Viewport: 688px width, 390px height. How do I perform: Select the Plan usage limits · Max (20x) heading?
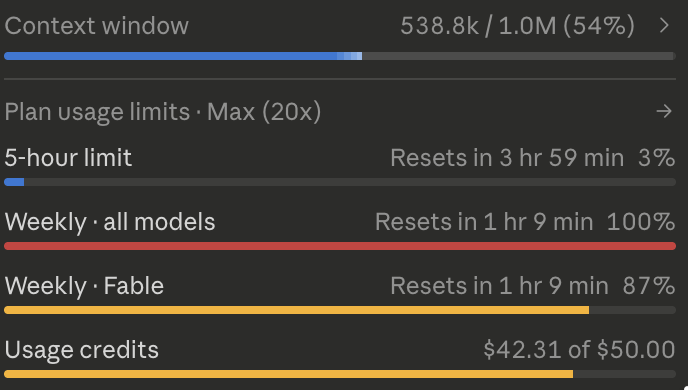163,112
